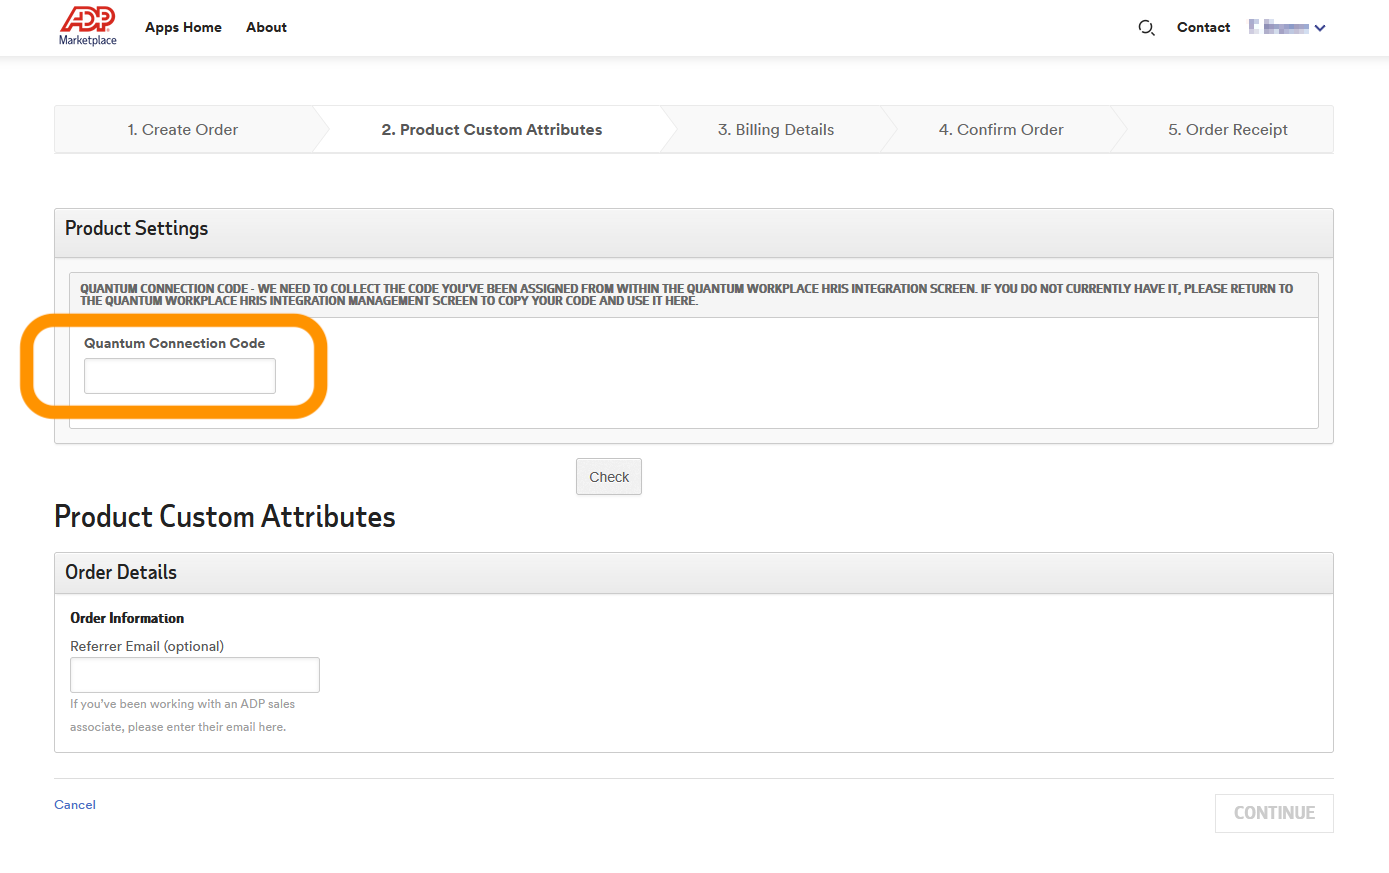Click the Contact link in header
The width and height of the screenshot is (1389, 873).
pyautogui.click(x=1203, y=27)
